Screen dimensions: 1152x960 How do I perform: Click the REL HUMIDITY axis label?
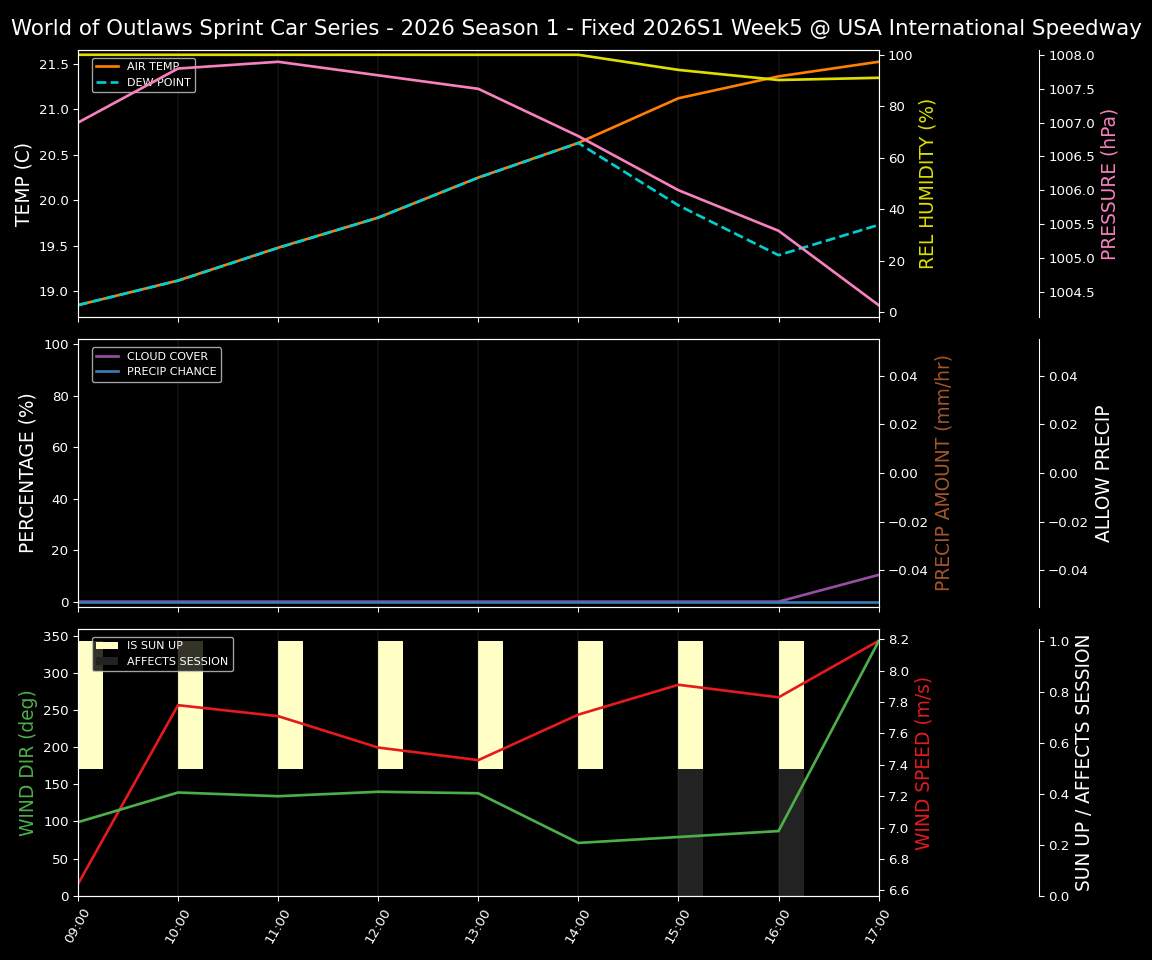click(925, 185)
